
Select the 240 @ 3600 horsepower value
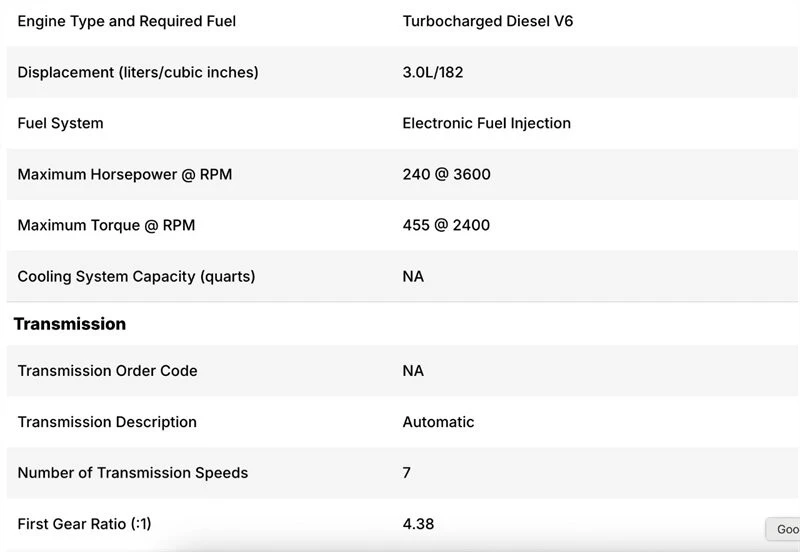click(446, 174)
